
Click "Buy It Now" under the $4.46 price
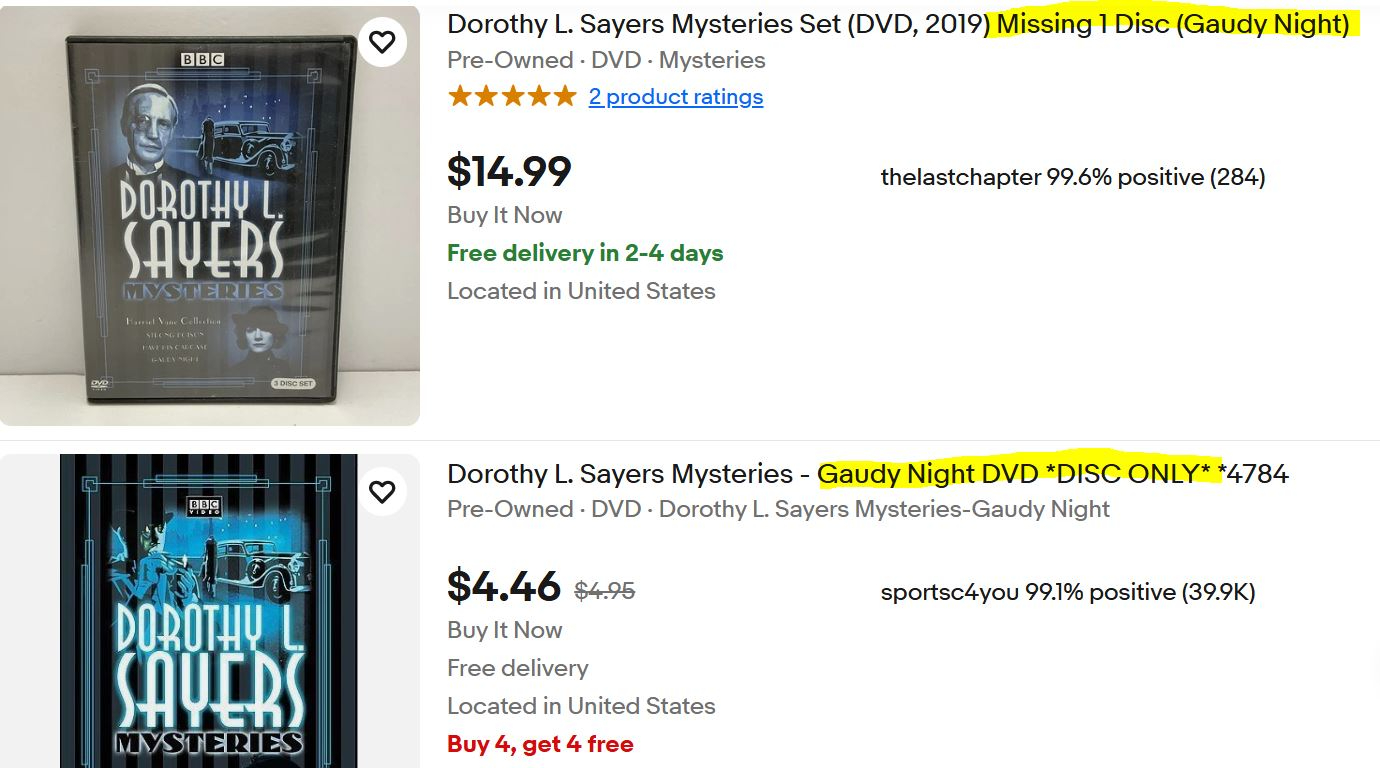(504, 631)
